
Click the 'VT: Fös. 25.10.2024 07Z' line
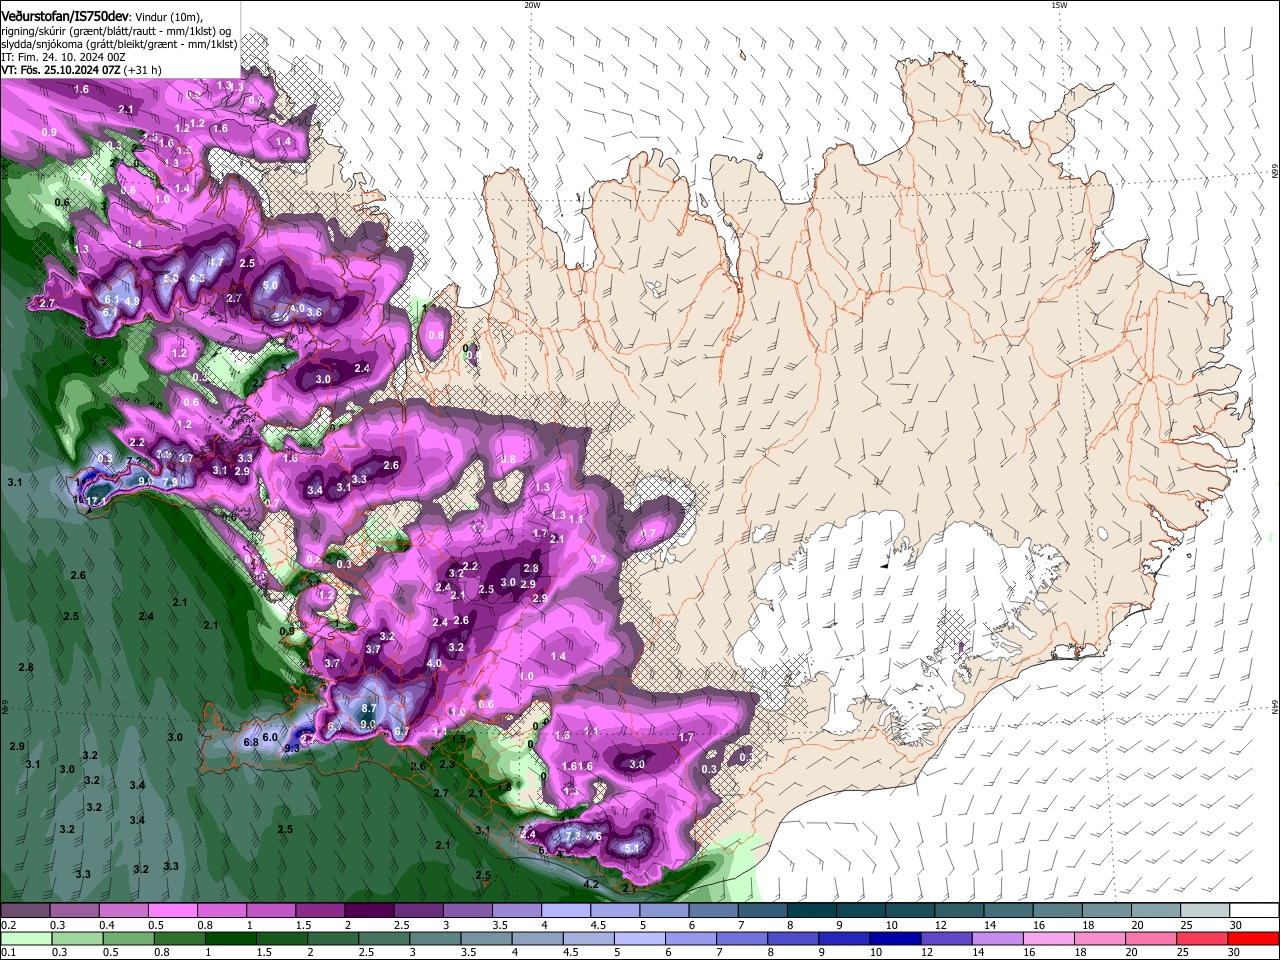point(61,70)
